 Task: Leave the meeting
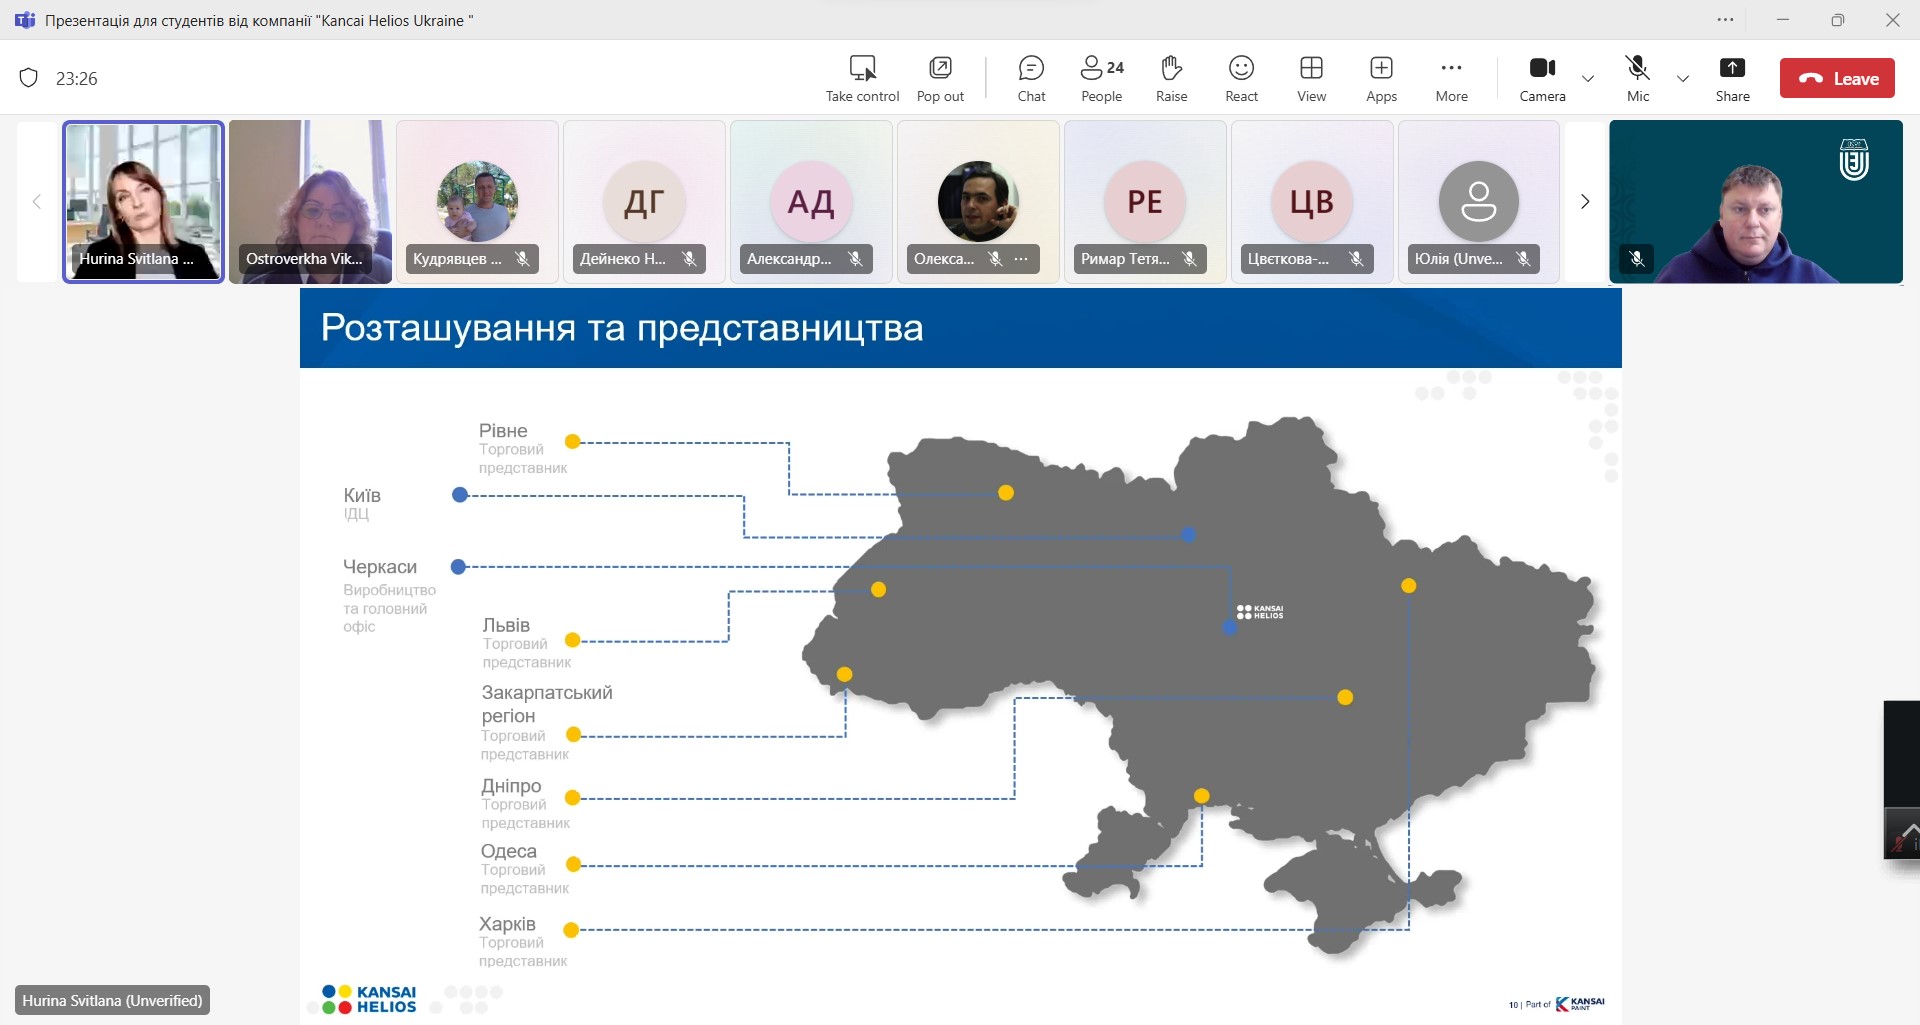(1837, 78)
